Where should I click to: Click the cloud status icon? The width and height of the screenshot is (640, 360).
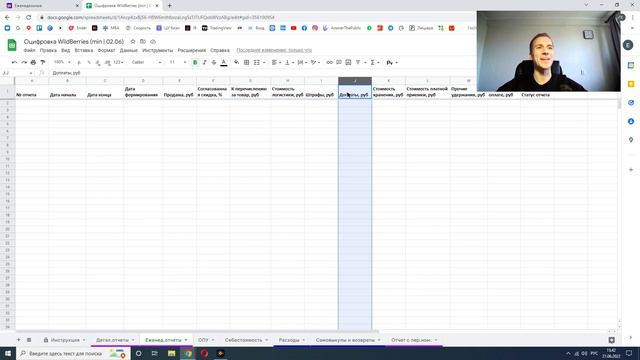[x=153, y=42]
